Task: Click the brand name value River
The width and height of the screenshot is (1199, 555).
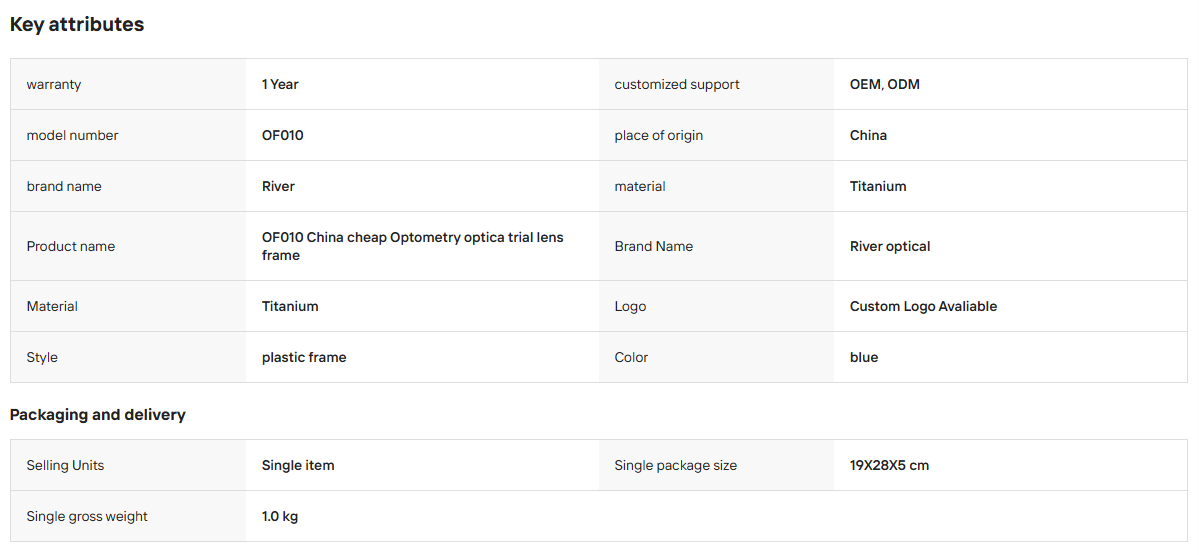Action: click(x=278, y=186)
